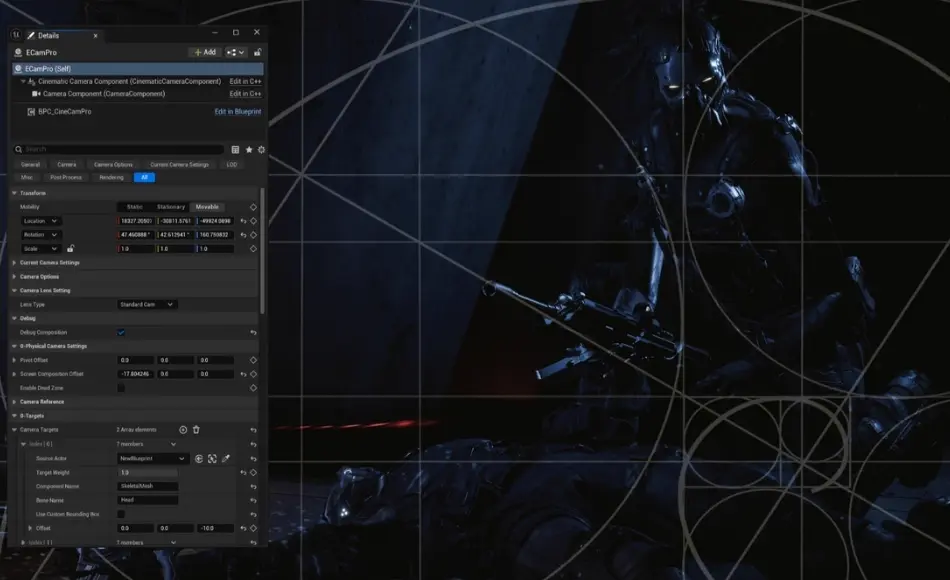
Task: Empty Camera Targets array with trash icon
Action: 196,430
